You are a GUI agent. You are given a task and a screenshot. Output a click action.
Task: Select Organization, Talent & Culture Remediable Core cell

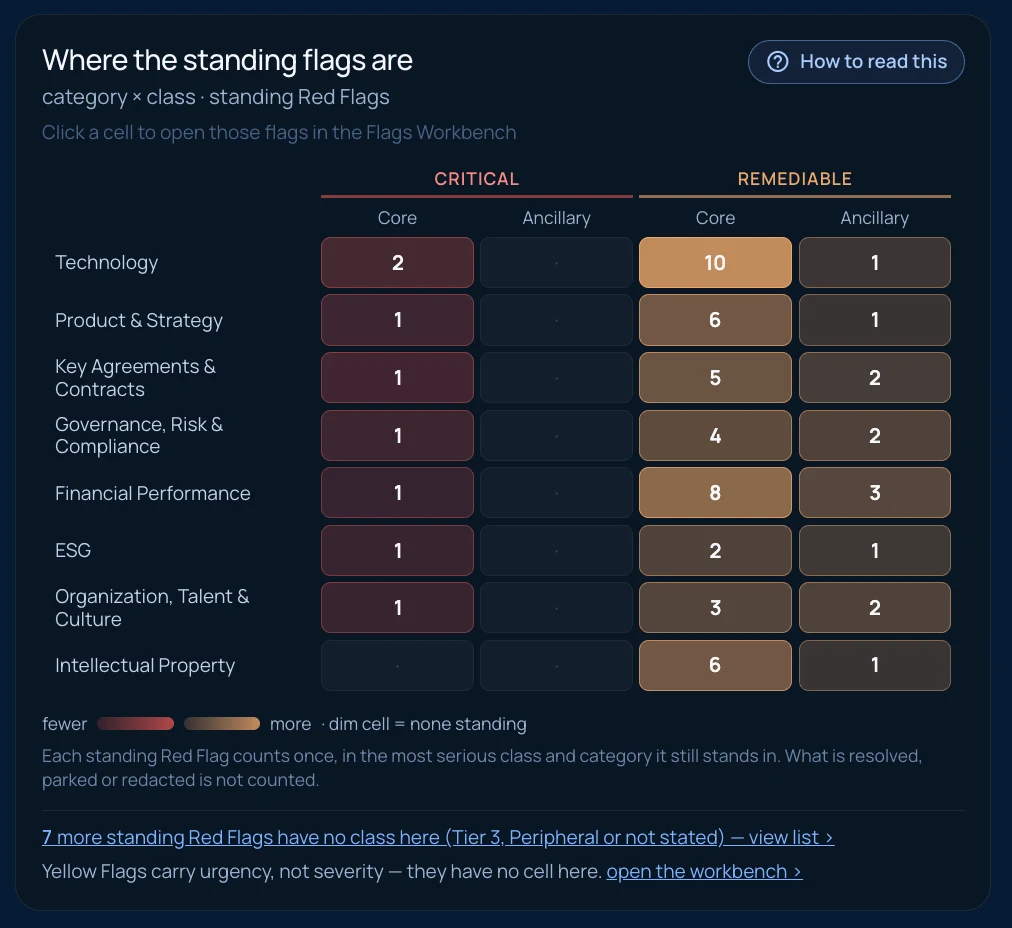coord(715,607)
